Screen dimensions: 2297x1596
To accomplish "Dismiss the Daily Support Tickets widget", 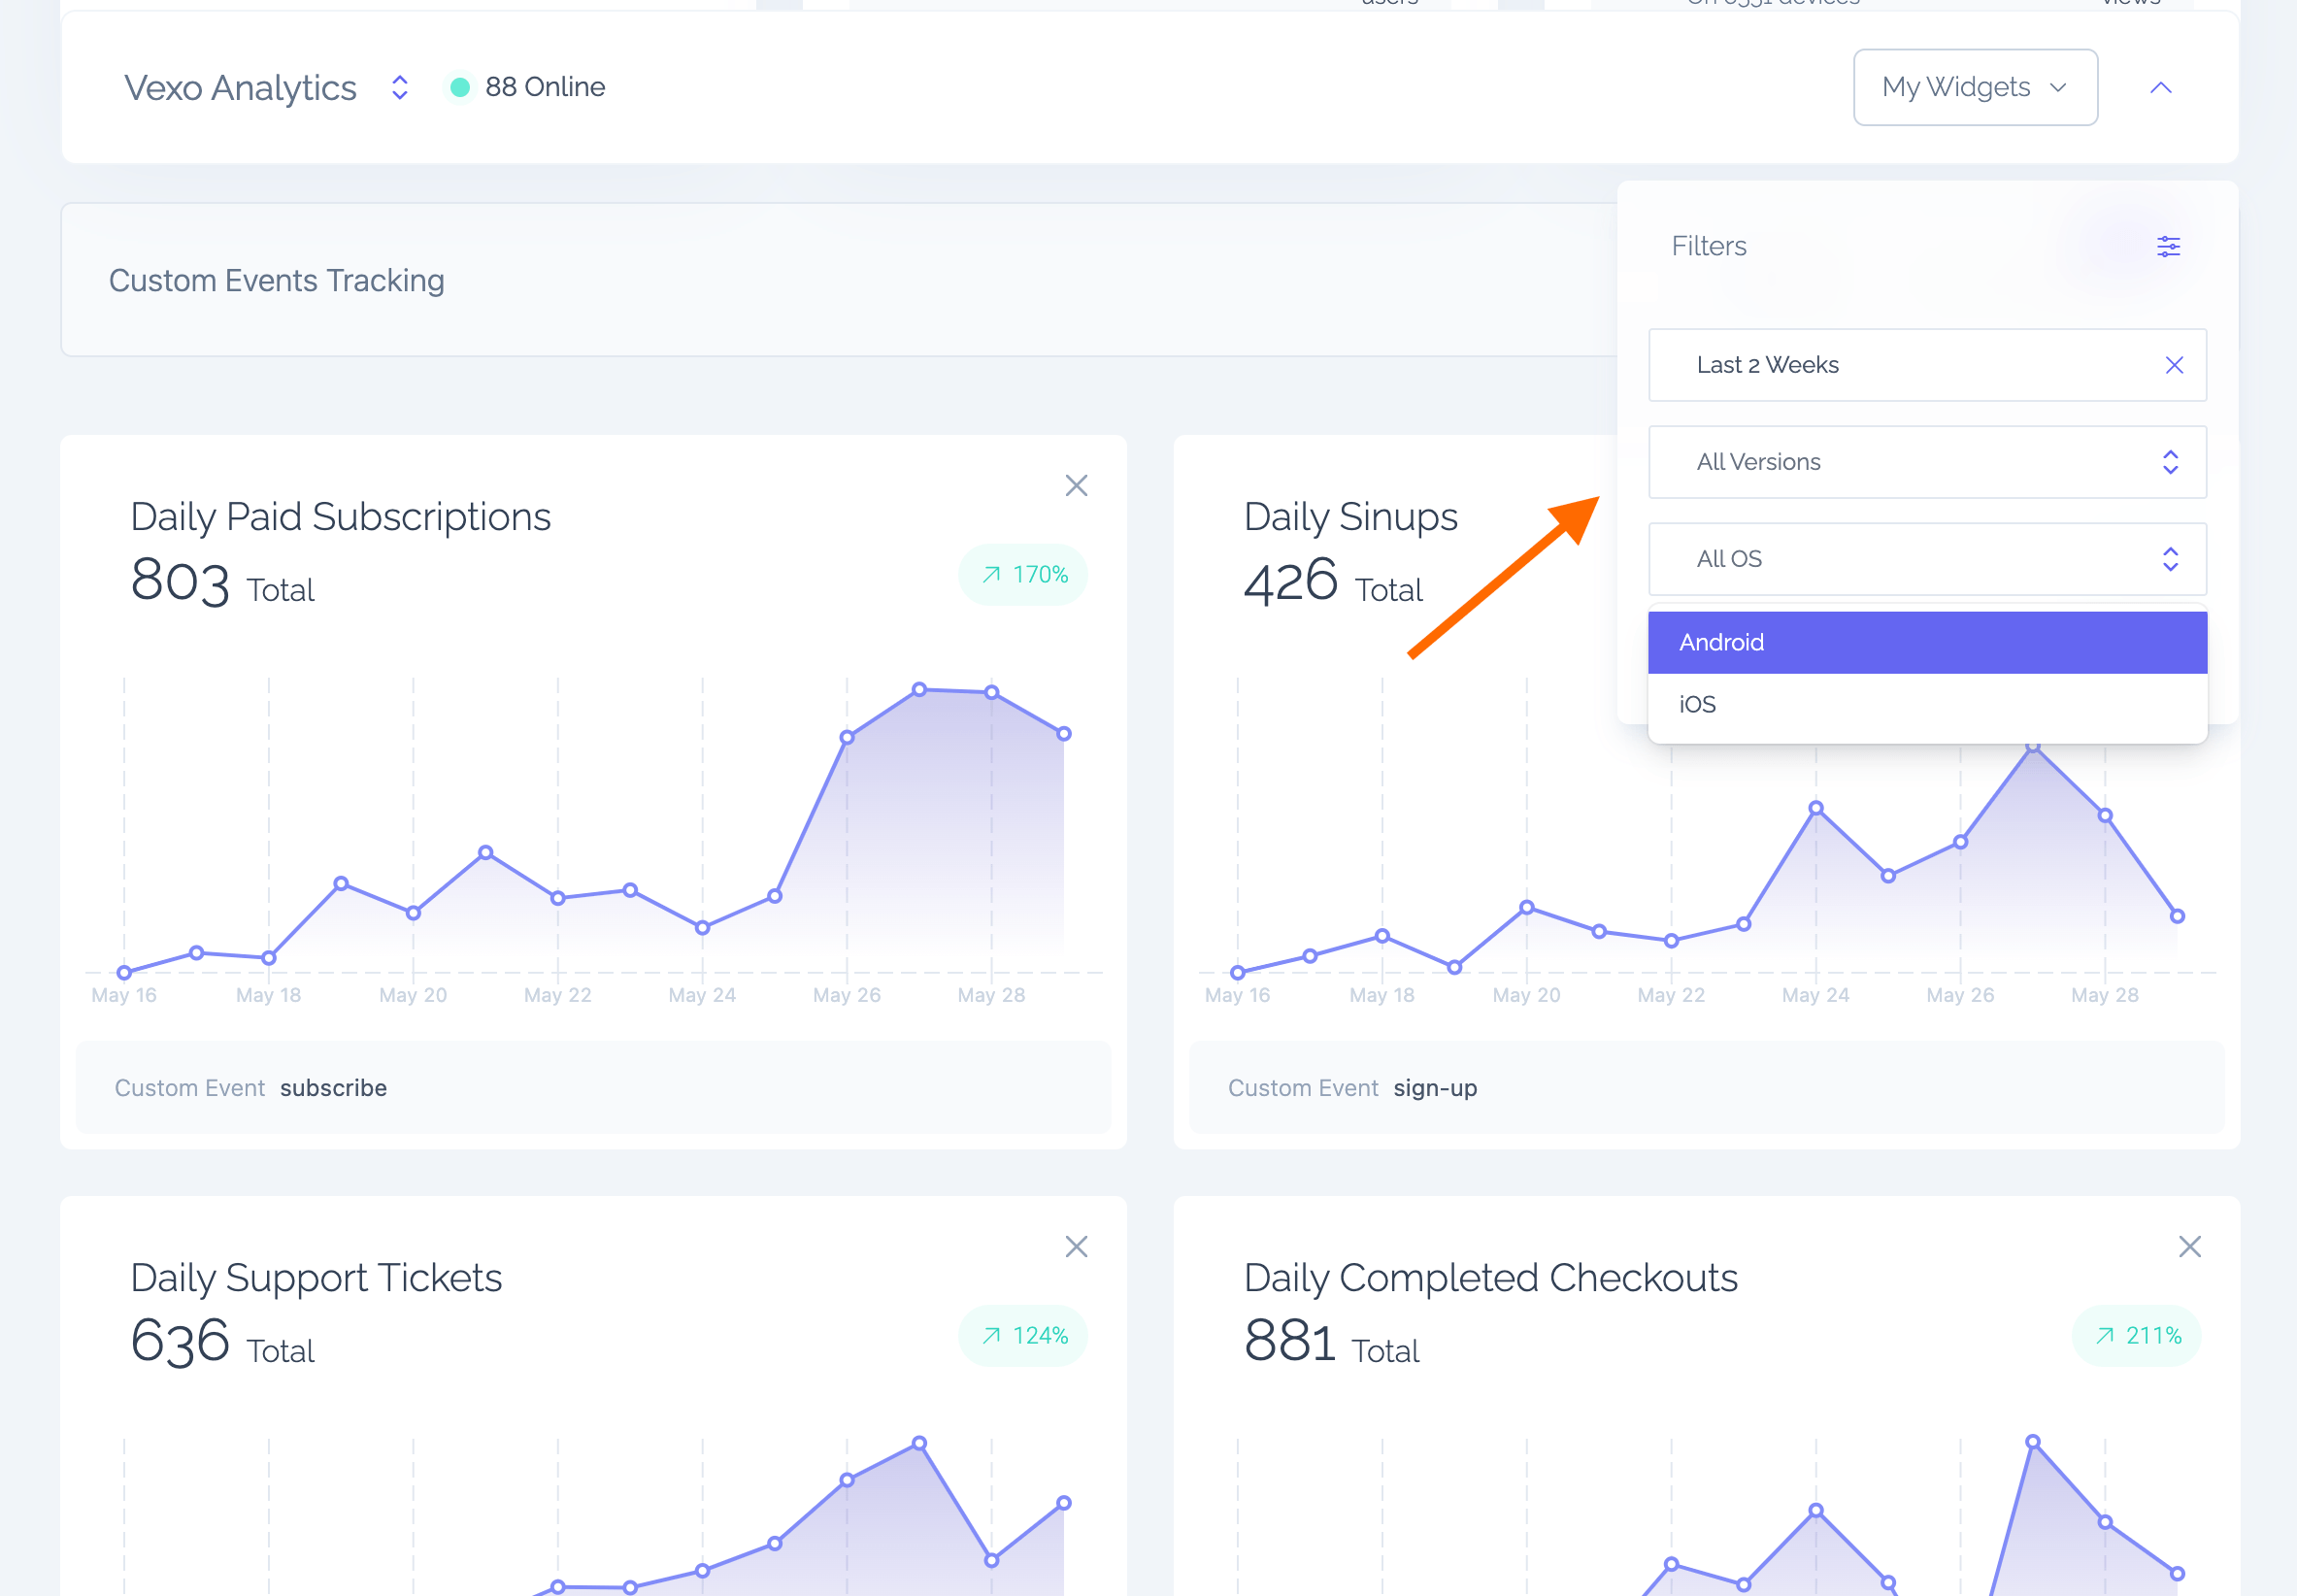I will tap(1076, 1246).
